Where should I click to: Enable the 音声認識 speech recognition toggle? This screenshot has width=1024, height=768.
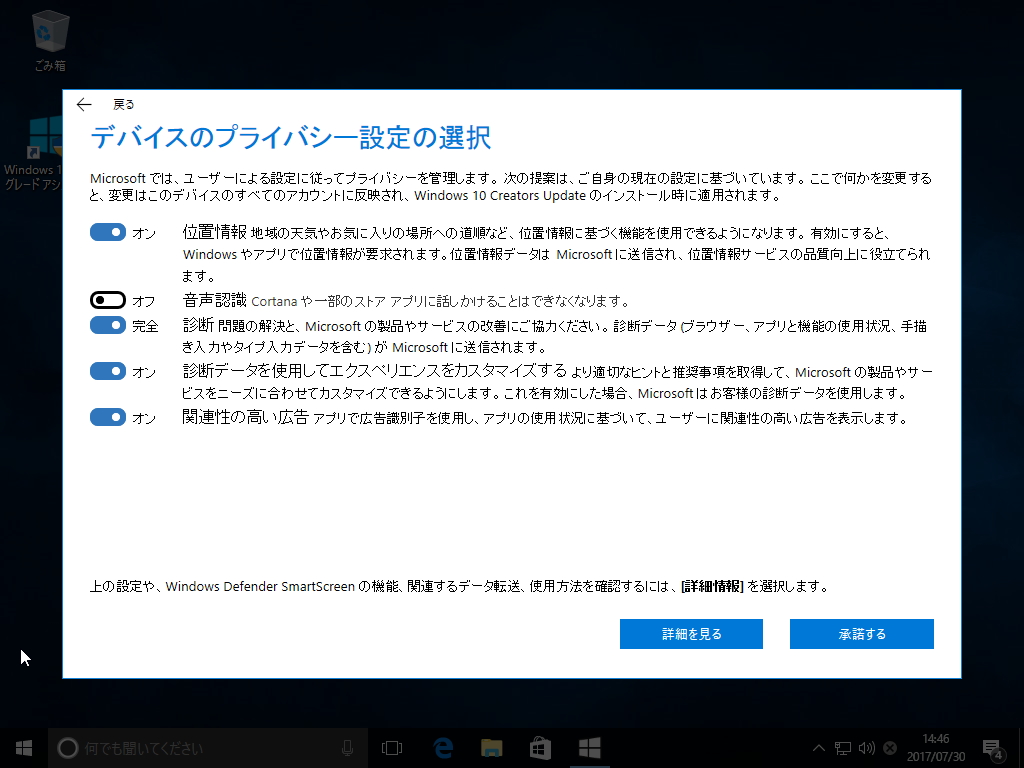pos(108,299)
